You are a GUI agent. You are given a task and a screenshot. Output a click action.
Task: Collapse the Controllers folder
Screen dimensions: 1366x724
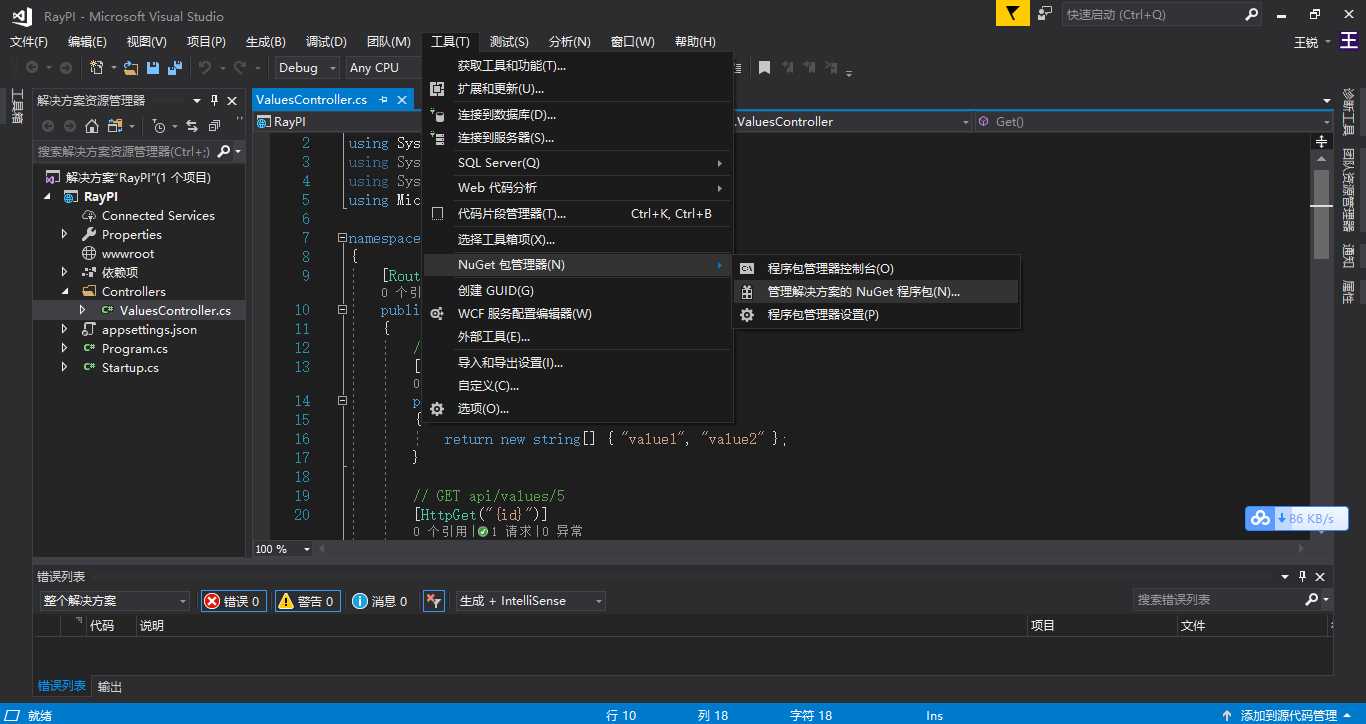point(65,291)
